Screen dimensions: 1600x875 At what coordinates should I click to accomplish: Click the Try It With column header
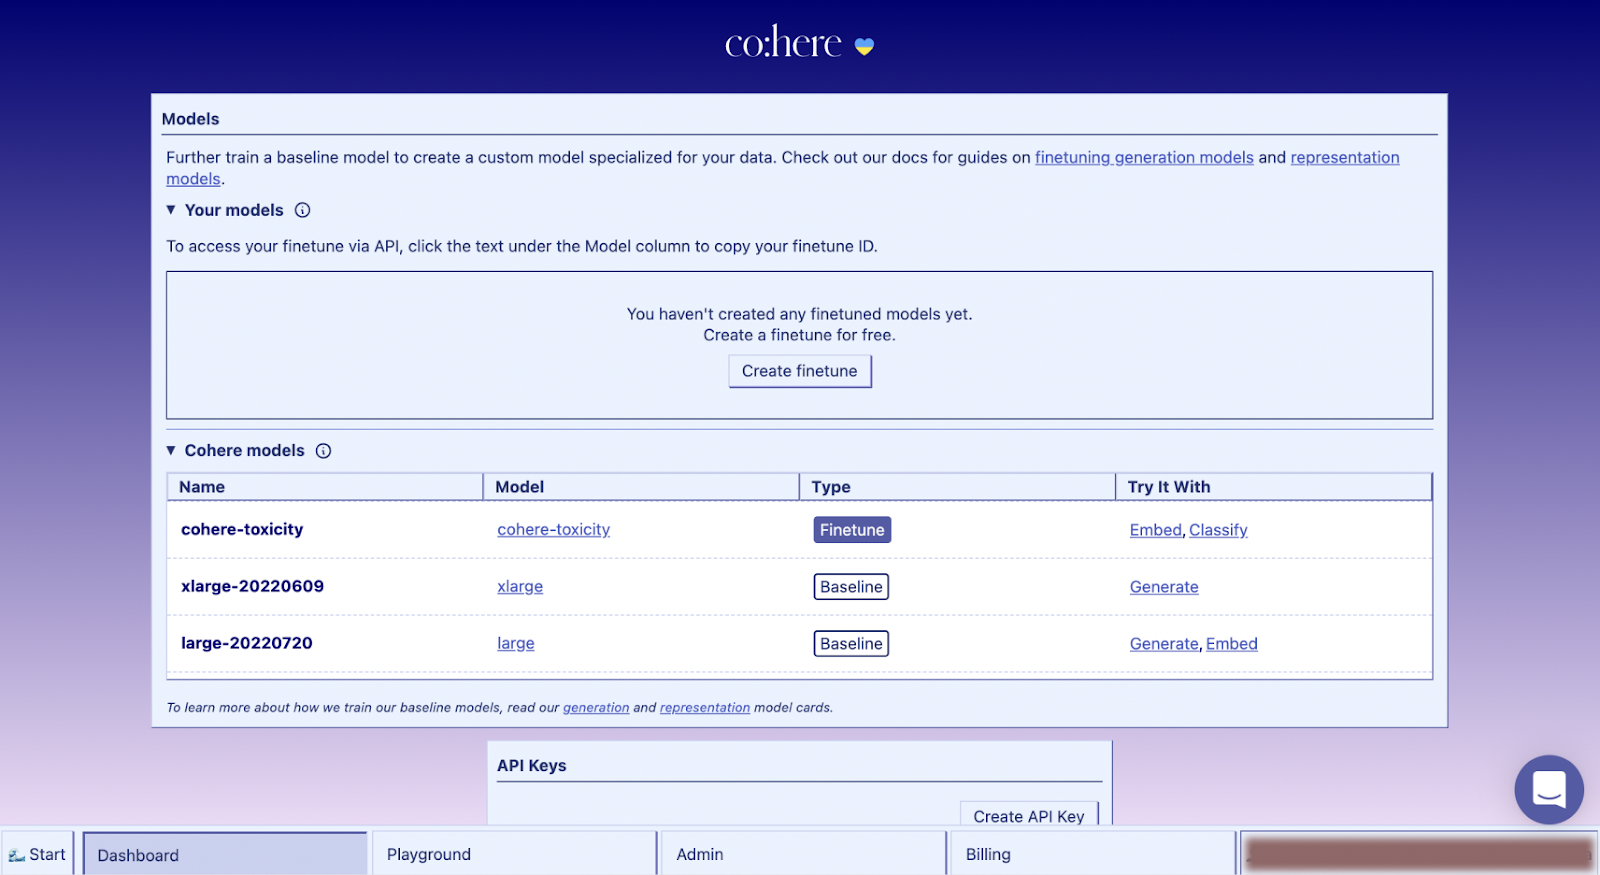point(1274,487)
